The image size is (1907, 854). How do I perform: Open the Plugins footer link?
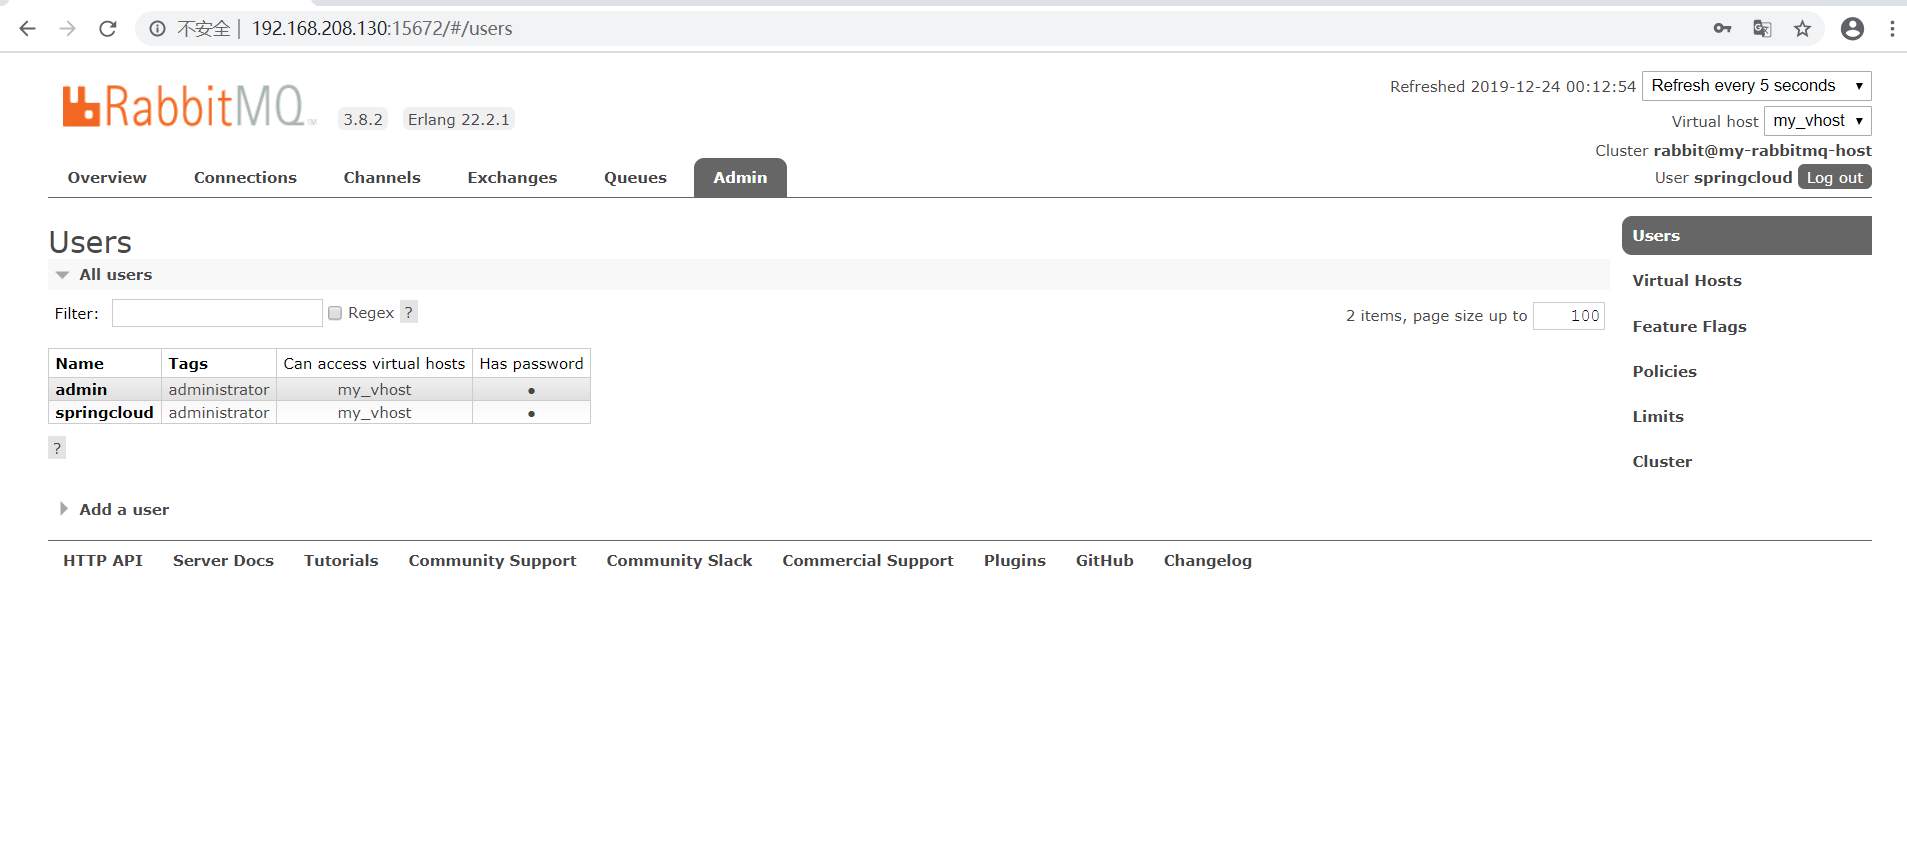(1014, 561)
